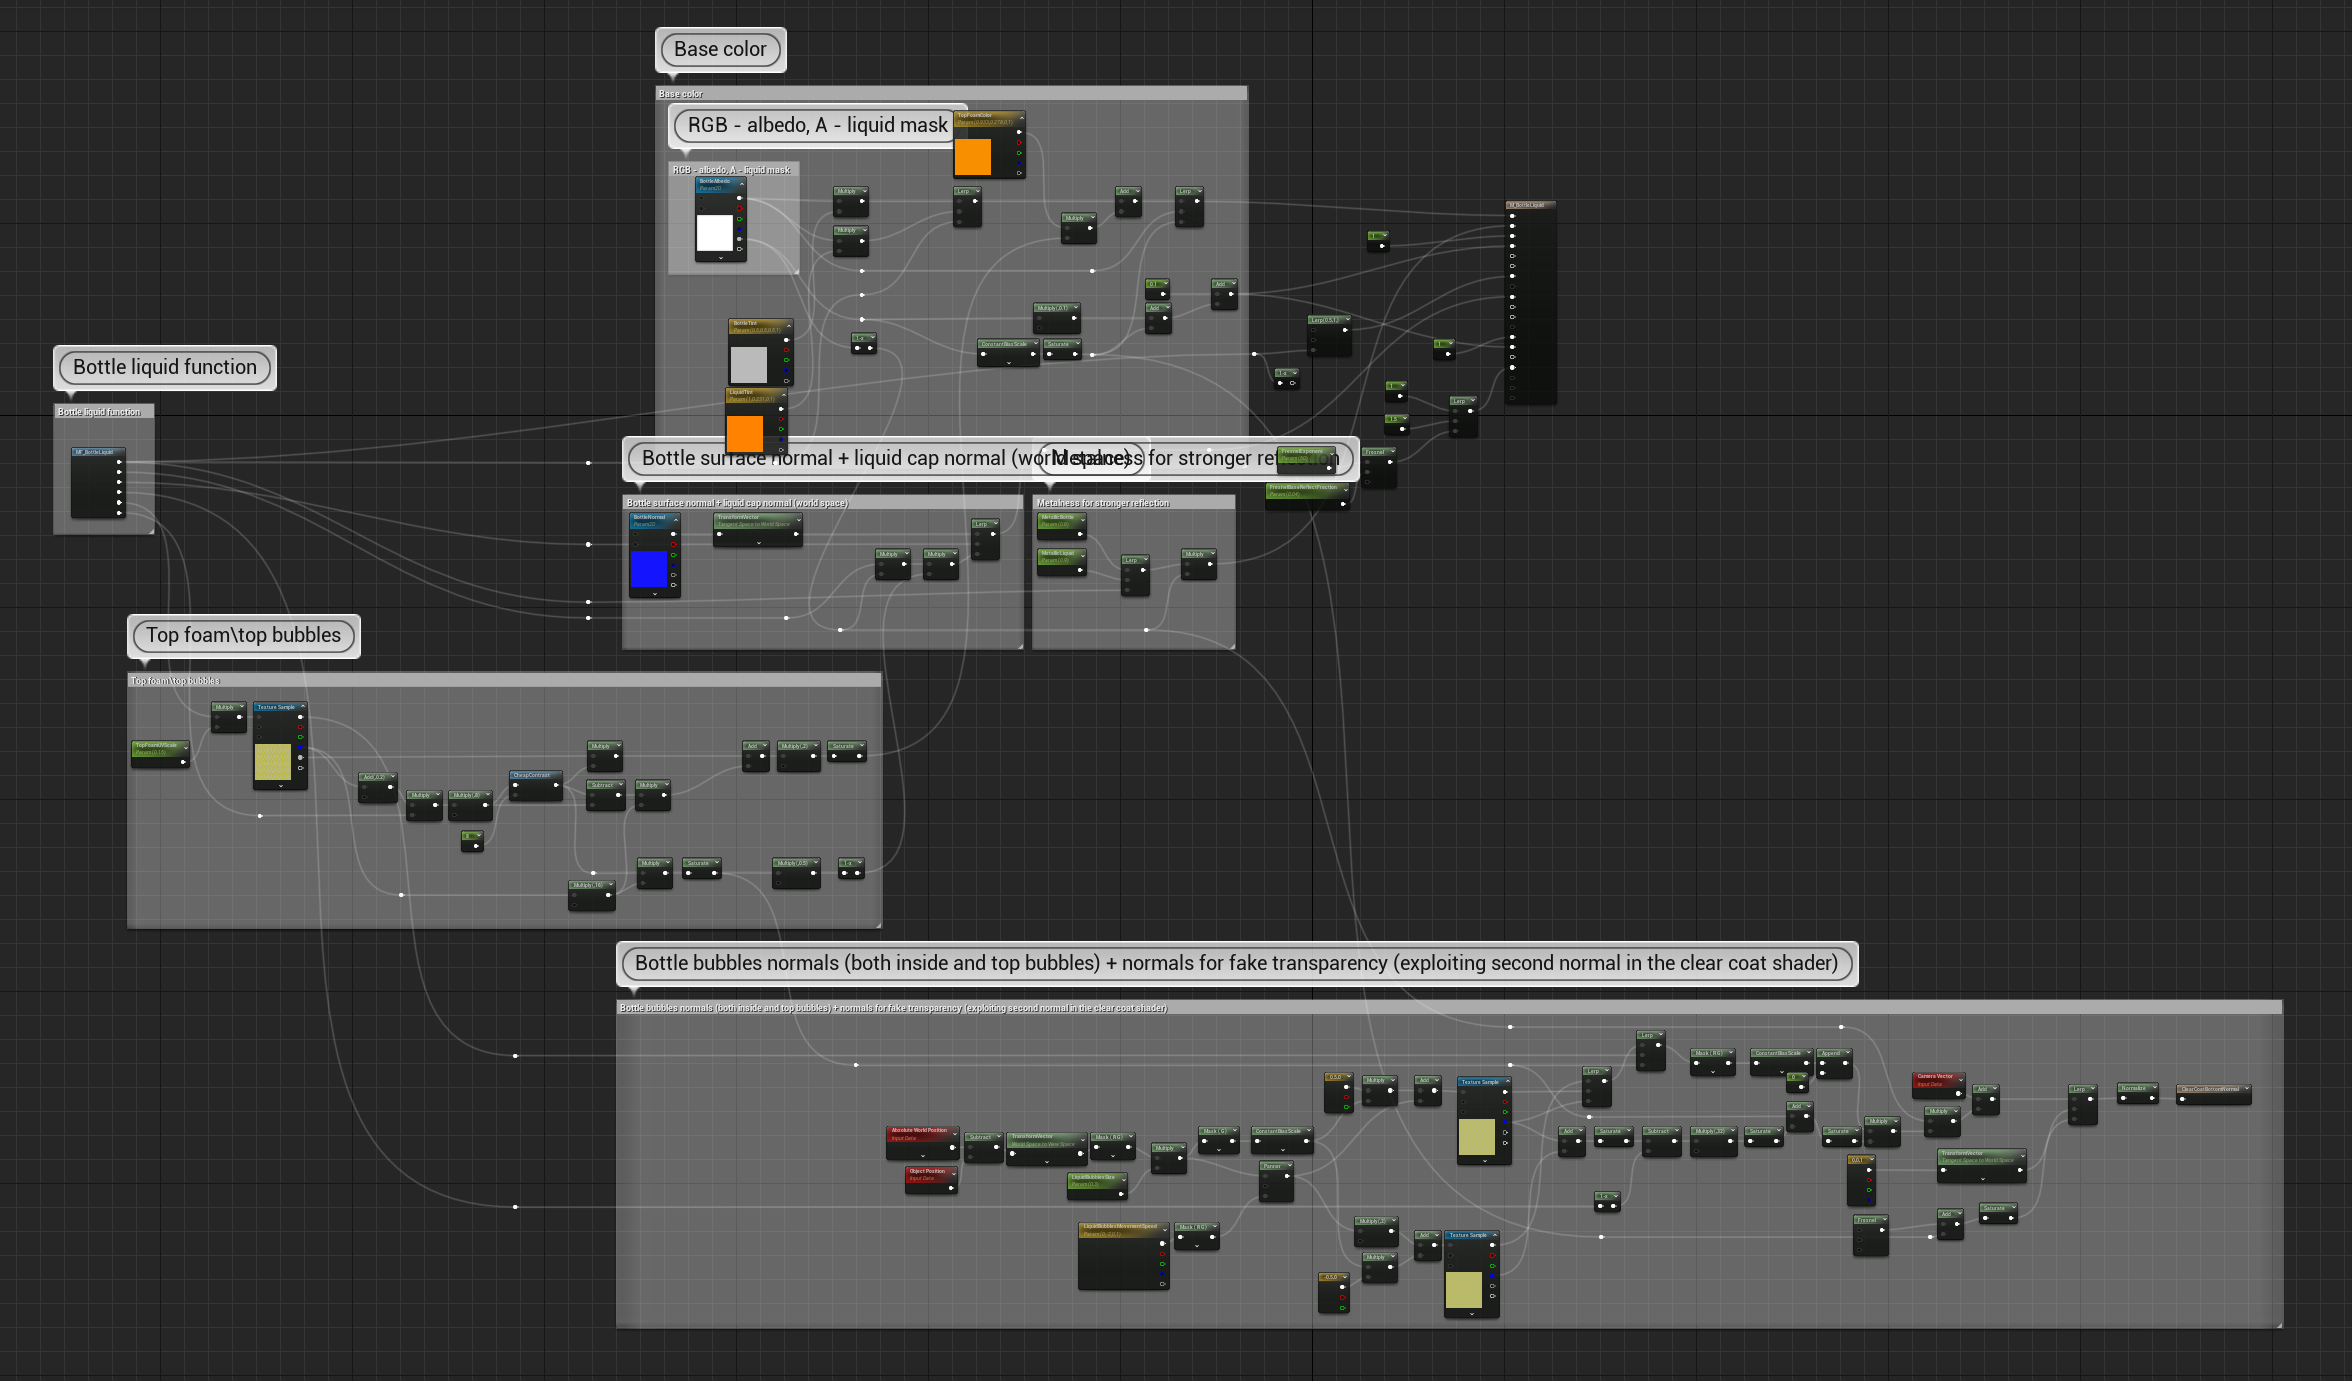Select the M_BottleLiquid material output node
The image size is (2352, 1381).
tap(1528, 205)
